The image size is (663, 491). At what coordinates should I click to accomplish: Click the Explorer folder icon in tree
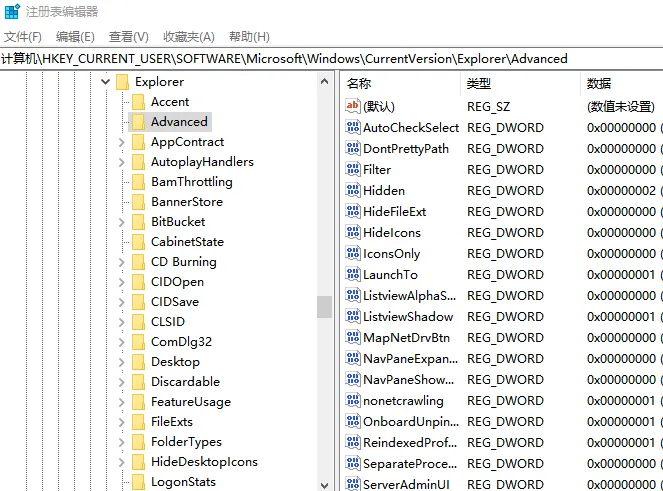click(x=122, y=82)
